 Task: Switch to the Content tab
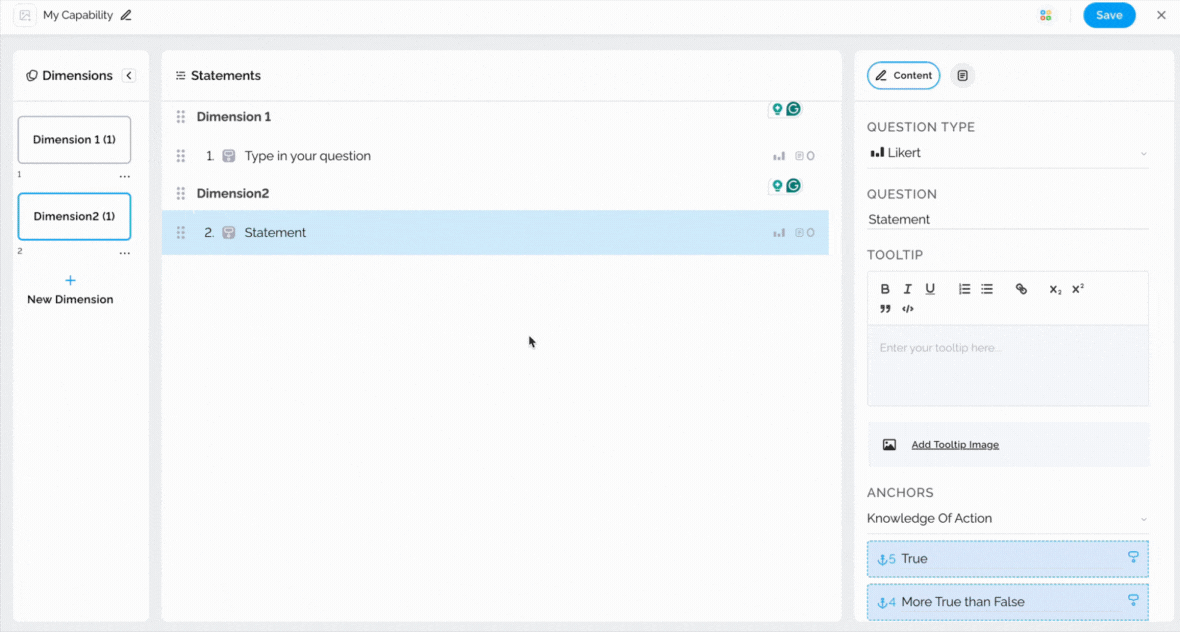903,76
